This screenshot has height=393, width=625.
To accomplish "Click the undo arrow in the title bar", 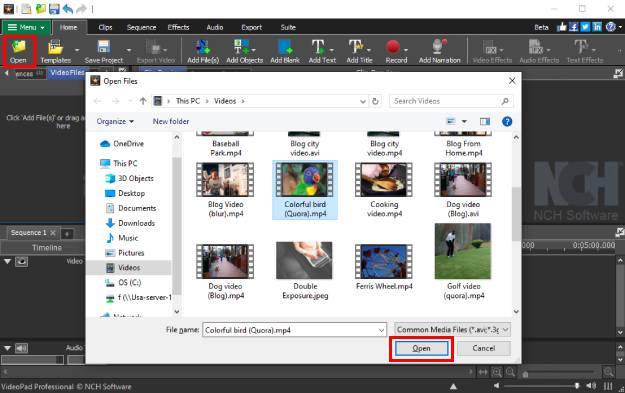I will tap(68, 8).
